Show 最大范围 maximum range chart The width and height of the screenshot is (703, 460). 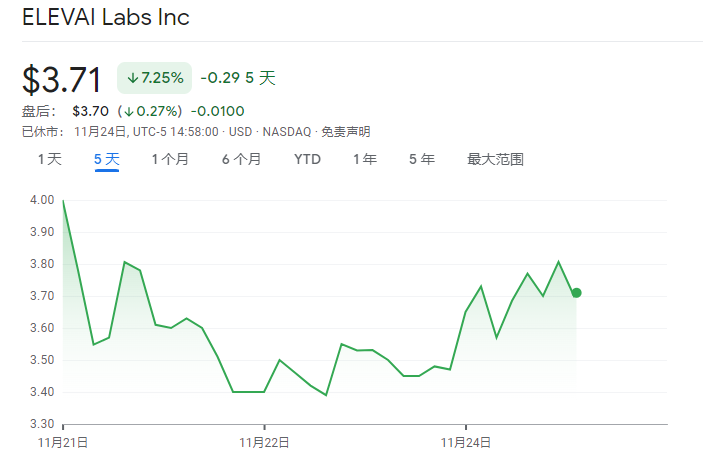tap(495, 159)
